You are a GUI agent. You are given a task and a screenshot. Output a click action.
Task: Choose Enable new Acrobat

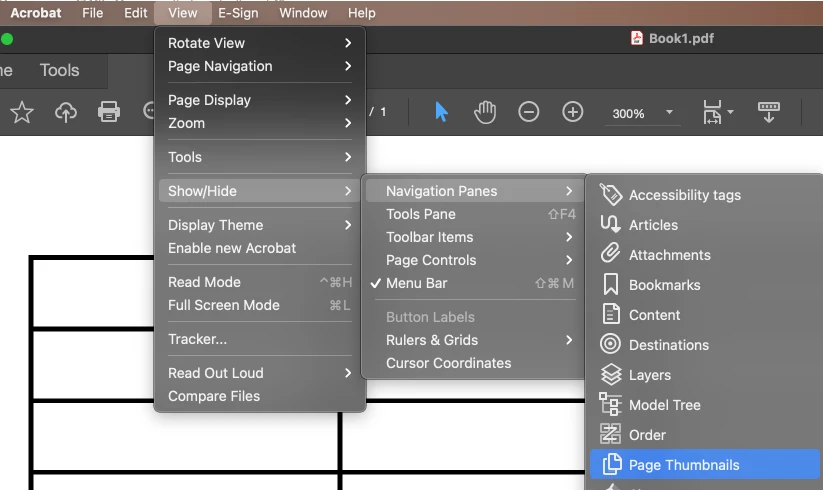coord(260,248)
